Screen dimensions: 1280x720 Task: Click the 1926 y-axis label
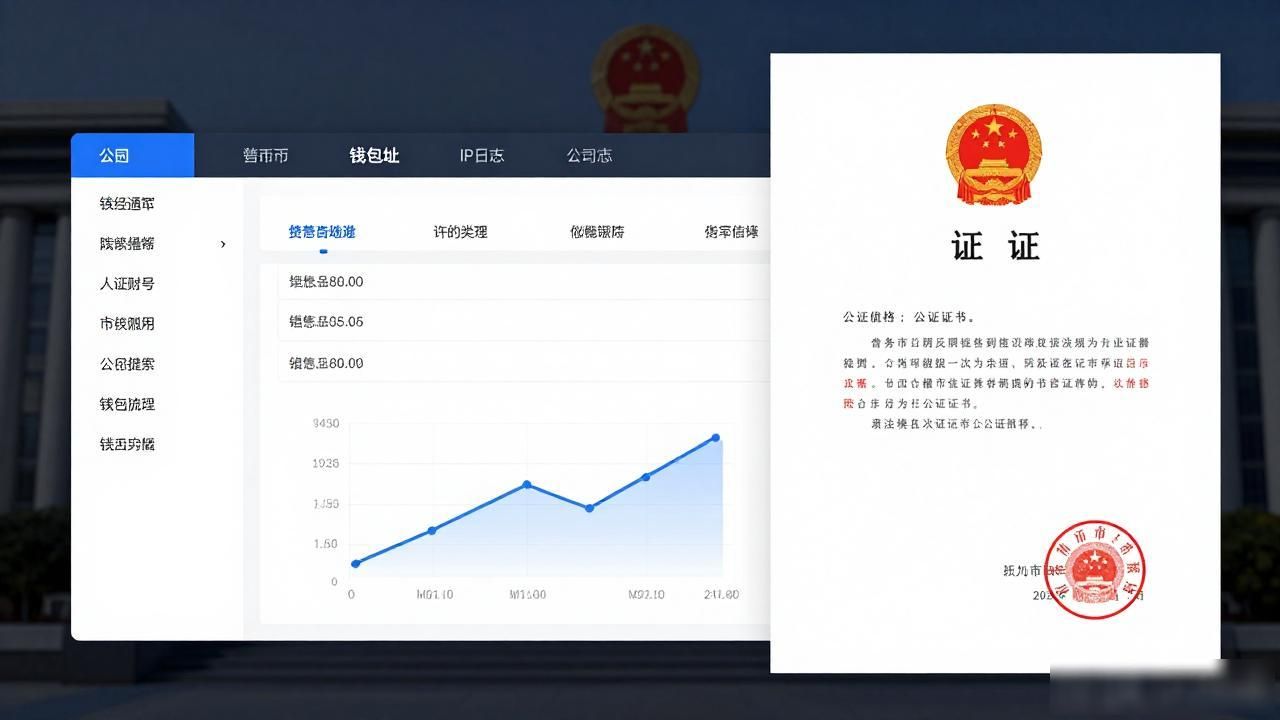pyautogui.click(x=326, y=464)
